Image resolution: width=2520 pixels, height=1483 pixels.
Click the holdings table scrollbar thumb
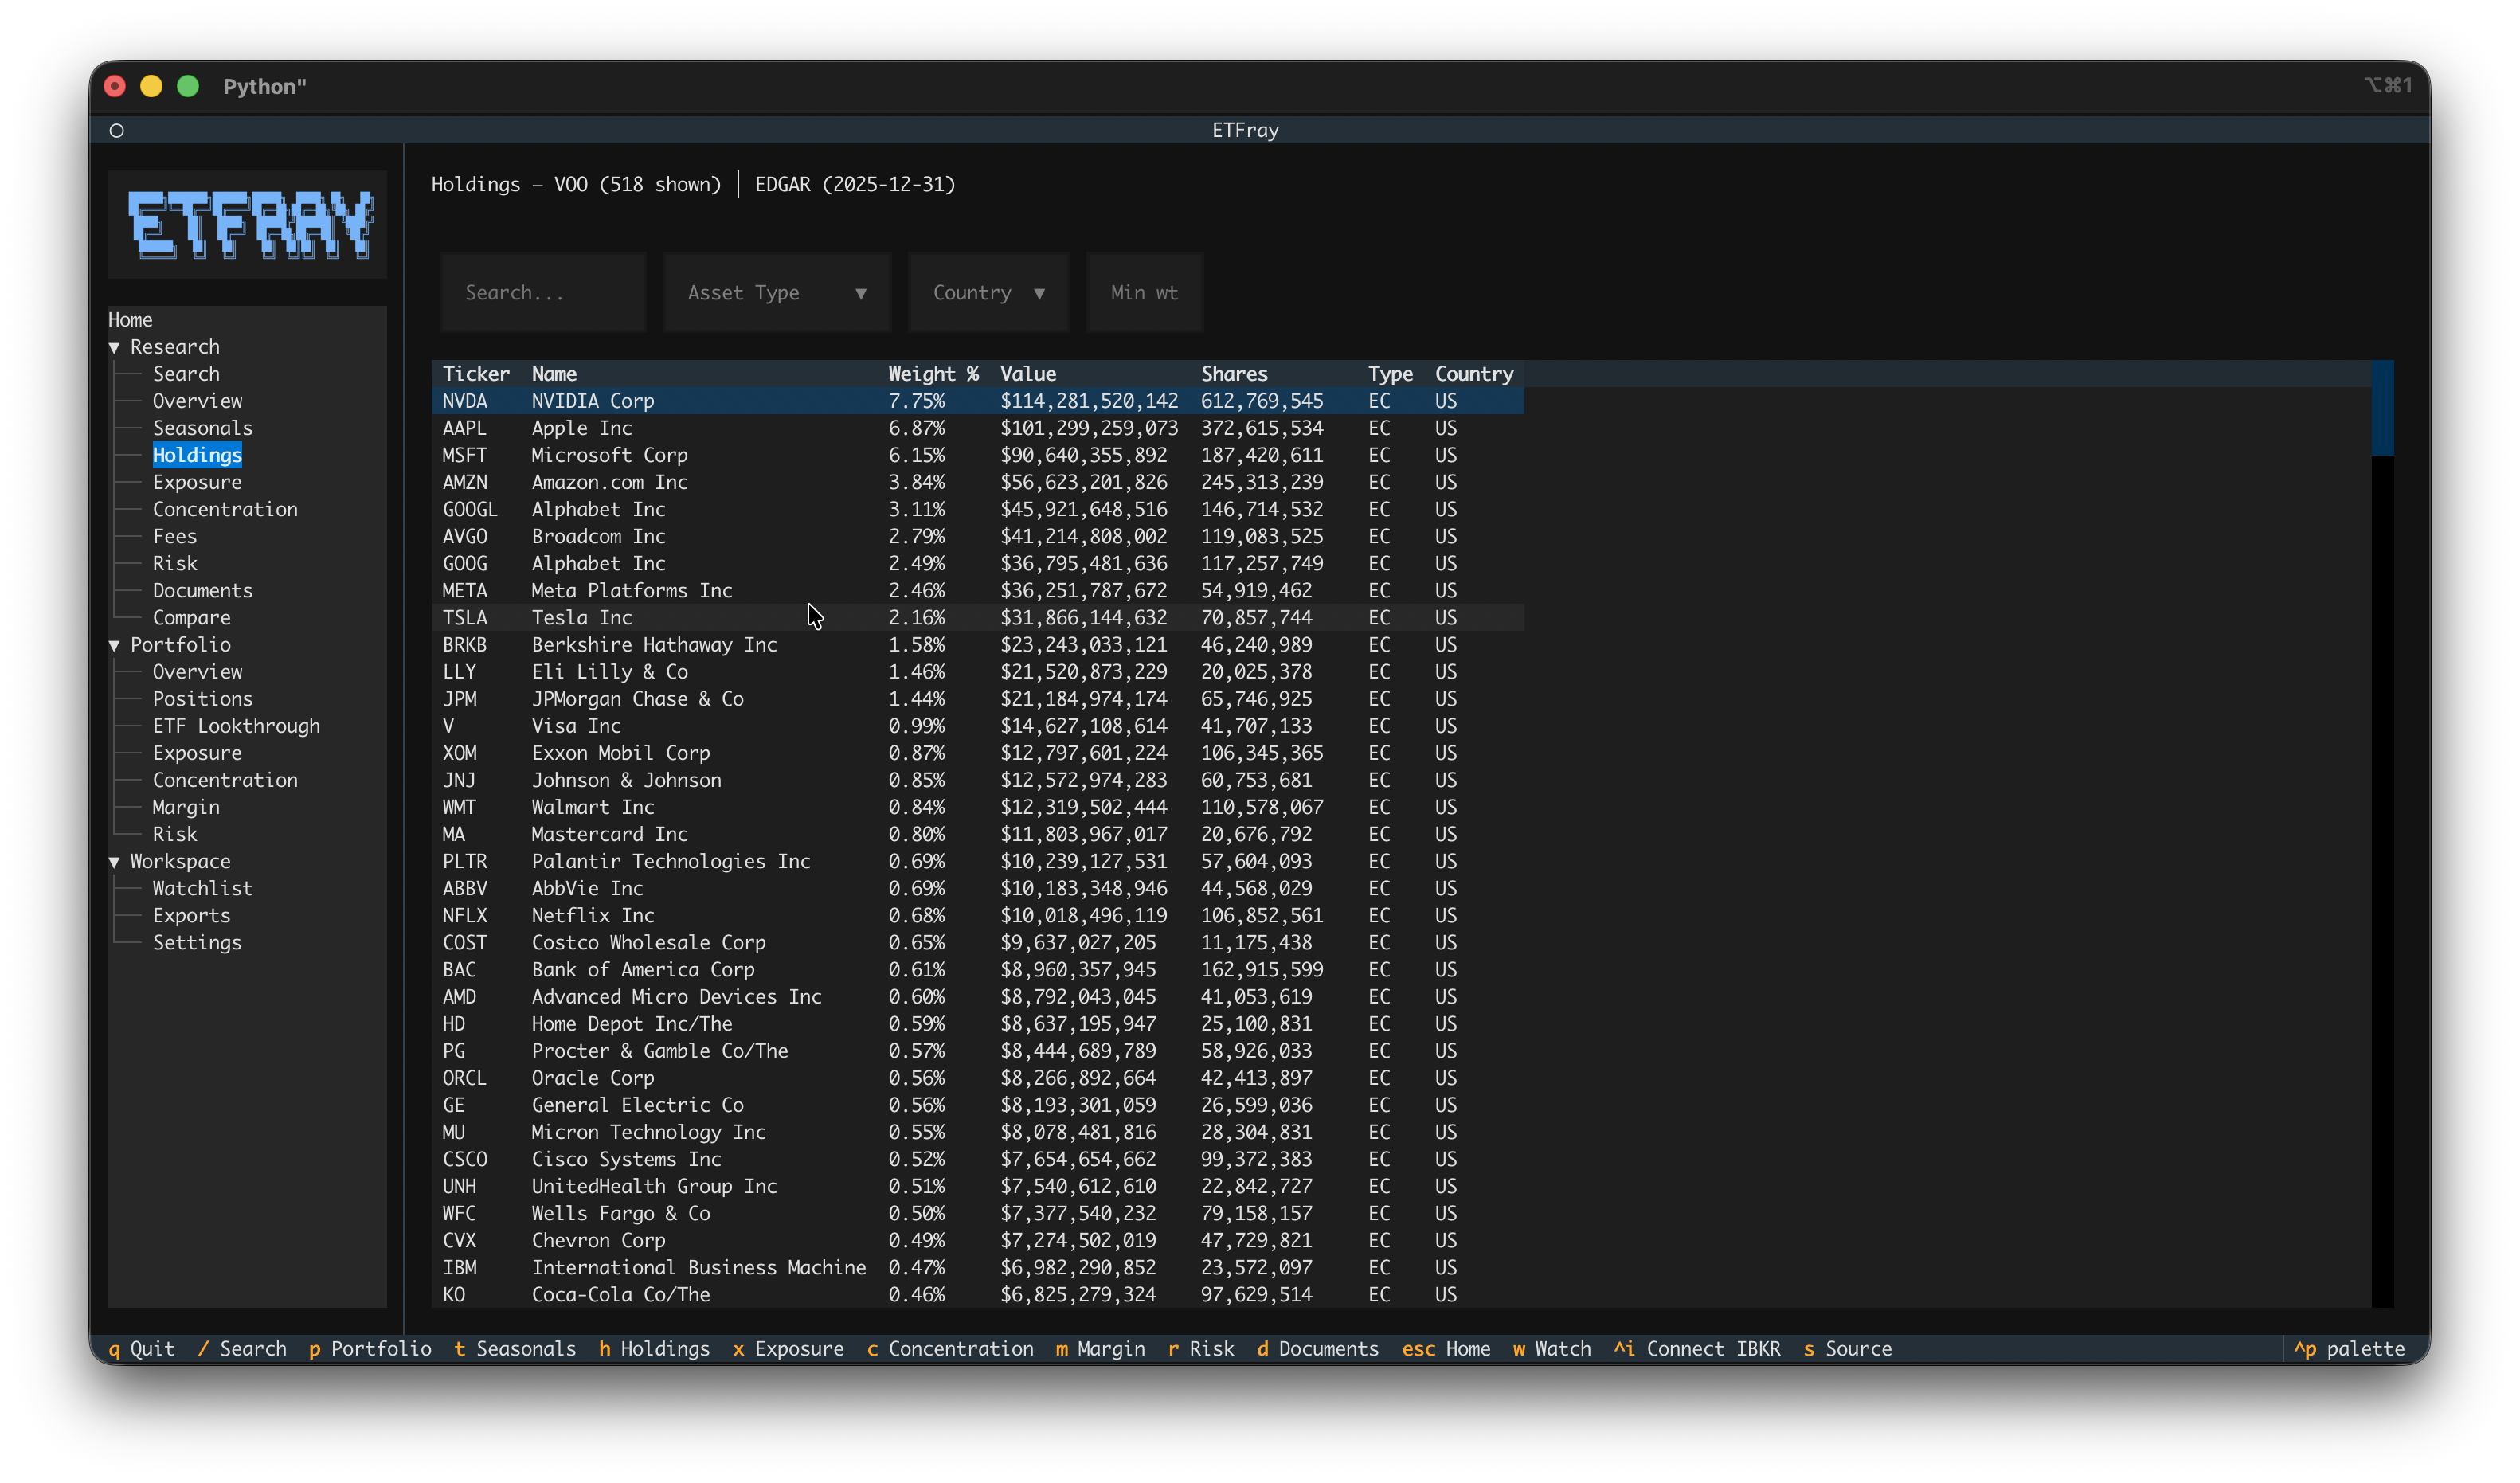2382,409
